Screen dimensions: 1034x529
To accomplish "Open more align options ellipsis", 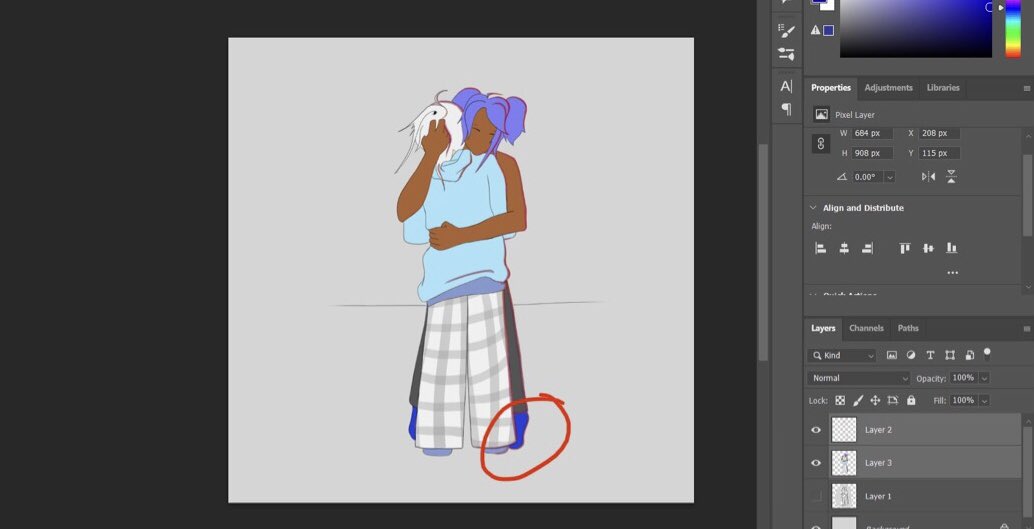I will (x=952, y=272).
